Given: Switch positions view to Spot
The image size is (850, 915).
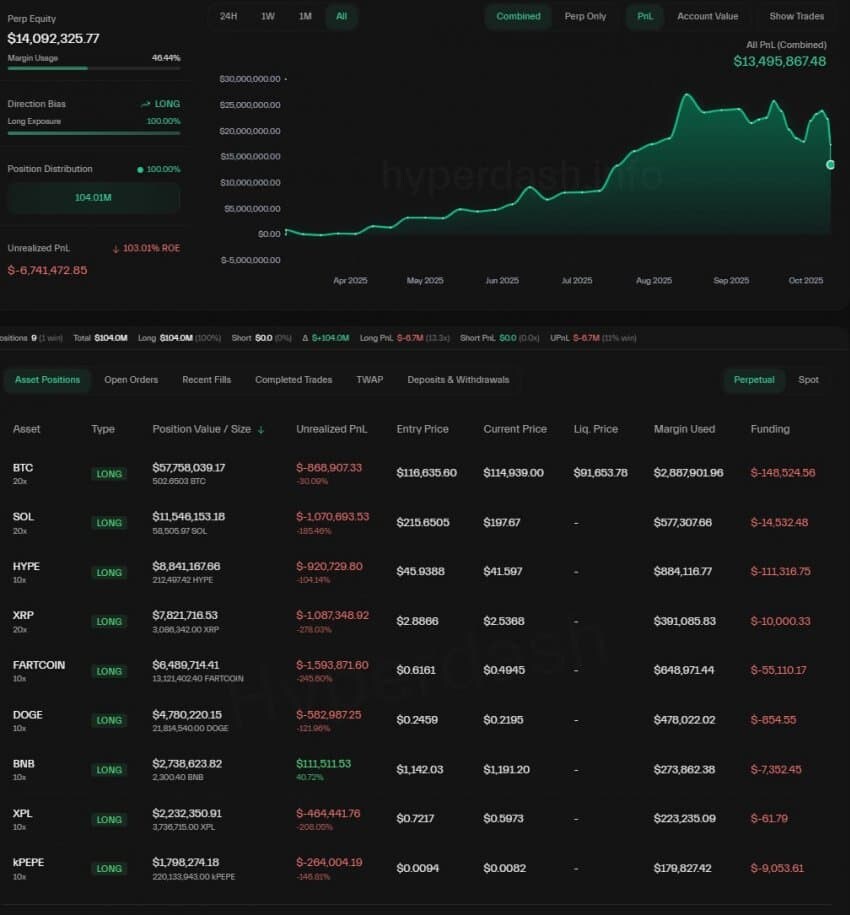Looking at the screenshot, I should point(808,380).
